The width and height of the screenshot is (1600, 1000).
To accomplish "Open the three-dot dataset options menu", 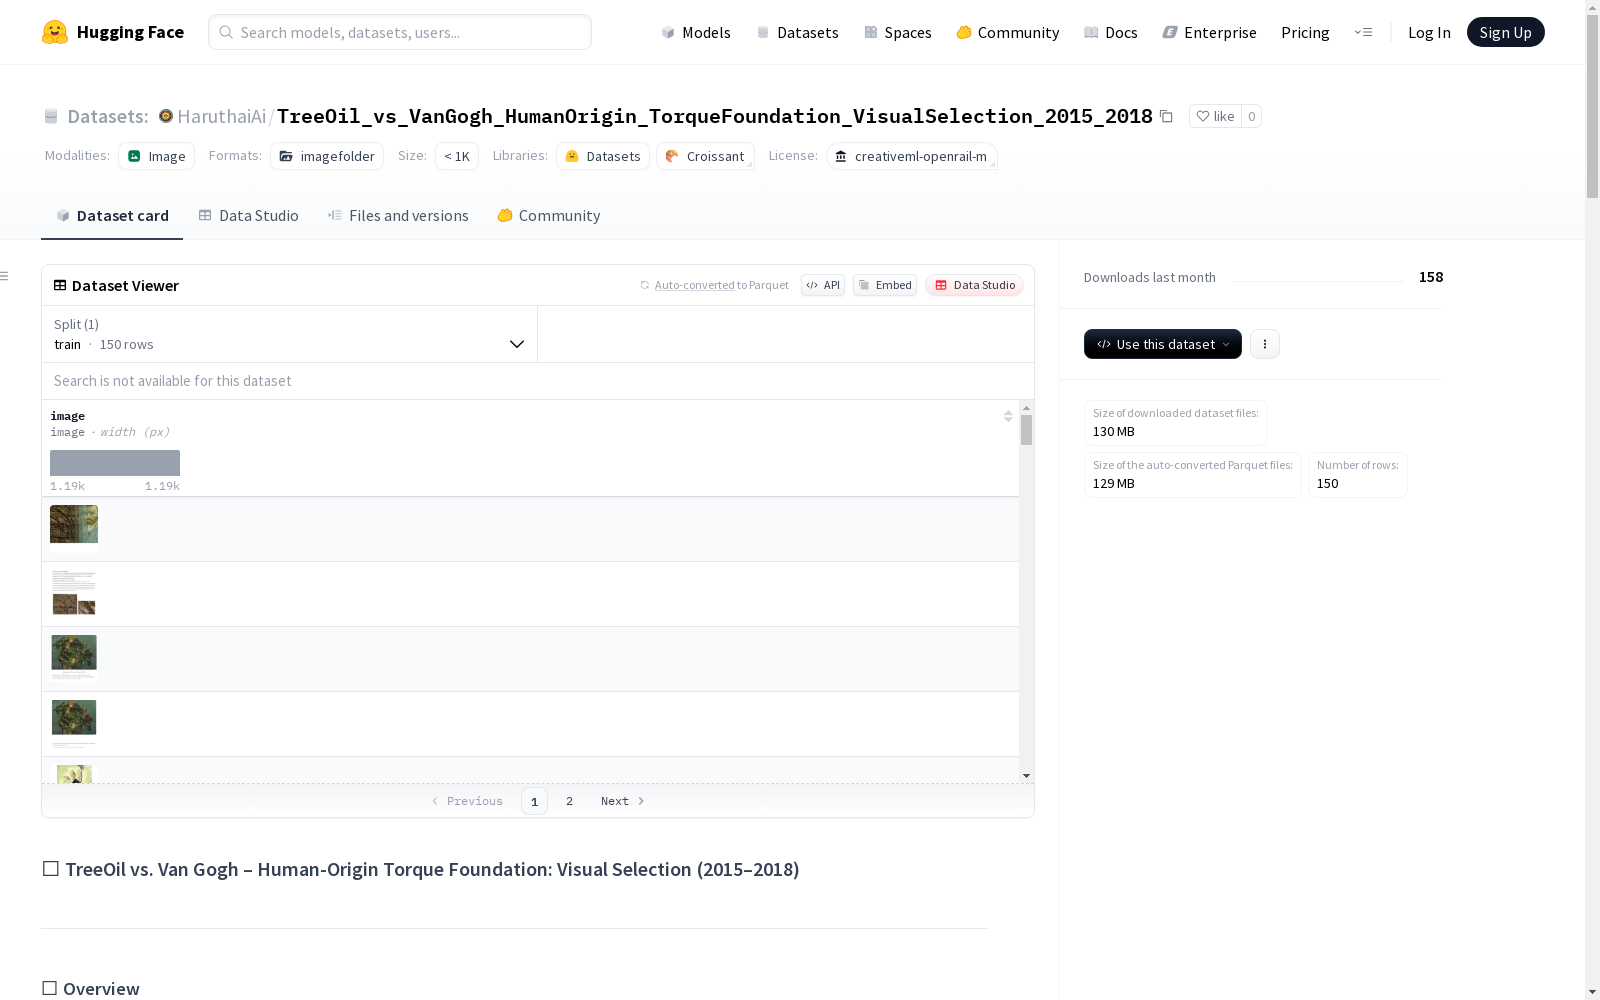I will click(1265, 344).
